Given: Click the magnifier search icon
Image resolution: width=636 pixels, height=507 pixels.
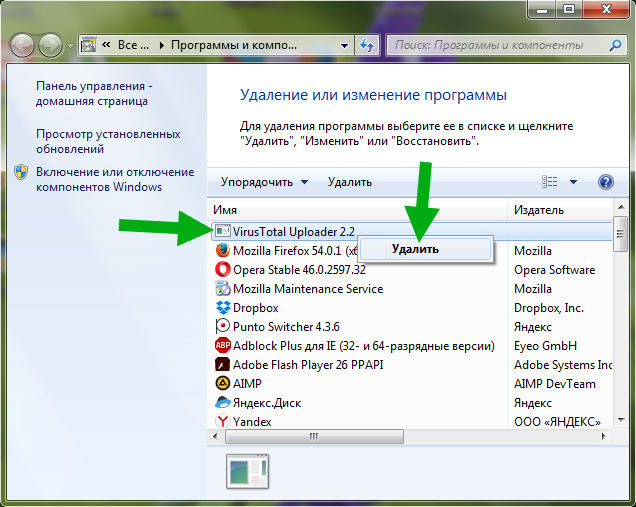Looking at the screenshot, I should tap(615, 45).
